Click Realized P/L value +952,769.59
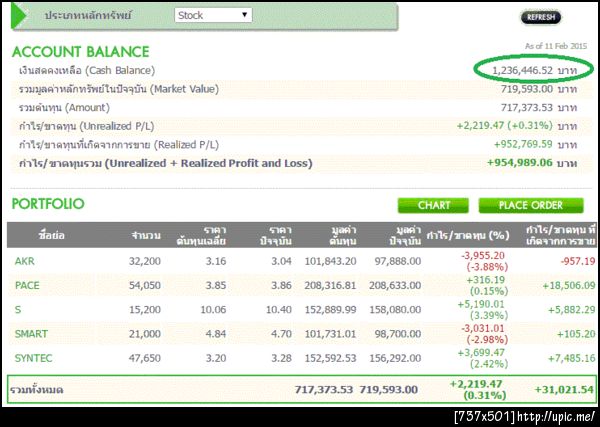 pyautogui.click(x=523, y=145)
